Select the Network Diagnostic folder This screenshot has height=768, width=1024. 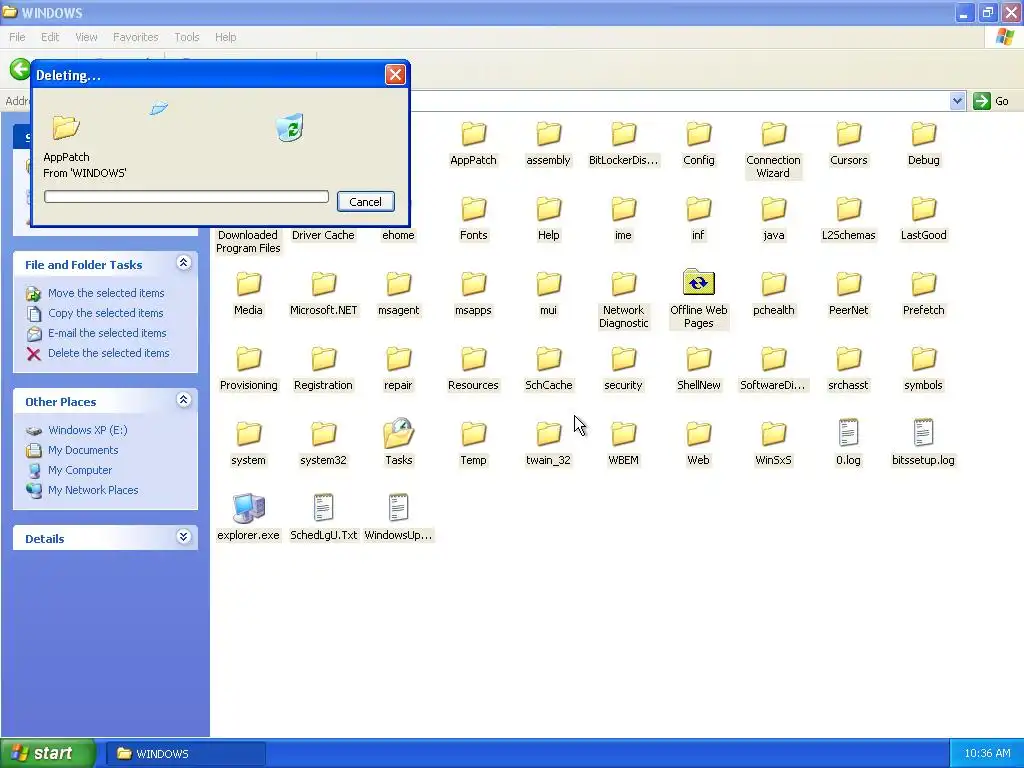[x=624, y=301]
